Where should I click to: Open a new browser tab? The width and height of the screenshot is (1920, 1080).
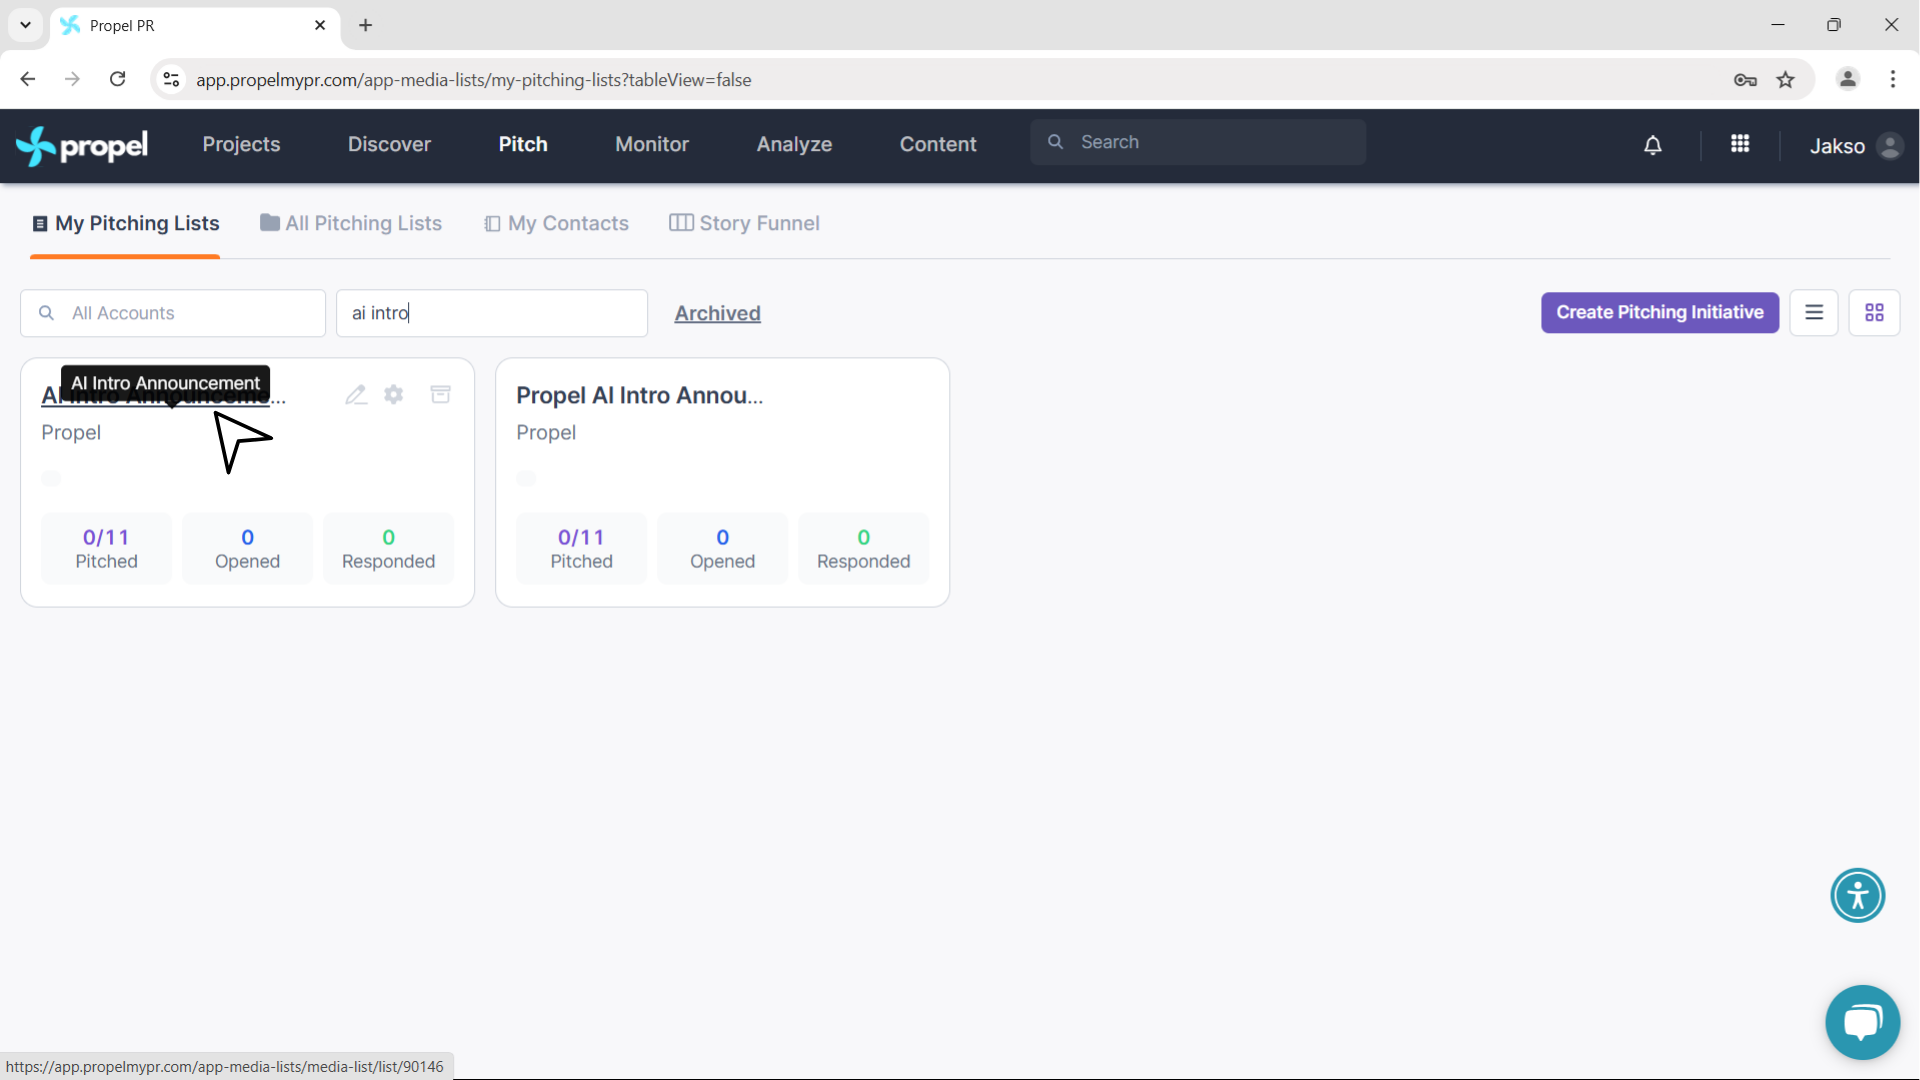[366, 25]
